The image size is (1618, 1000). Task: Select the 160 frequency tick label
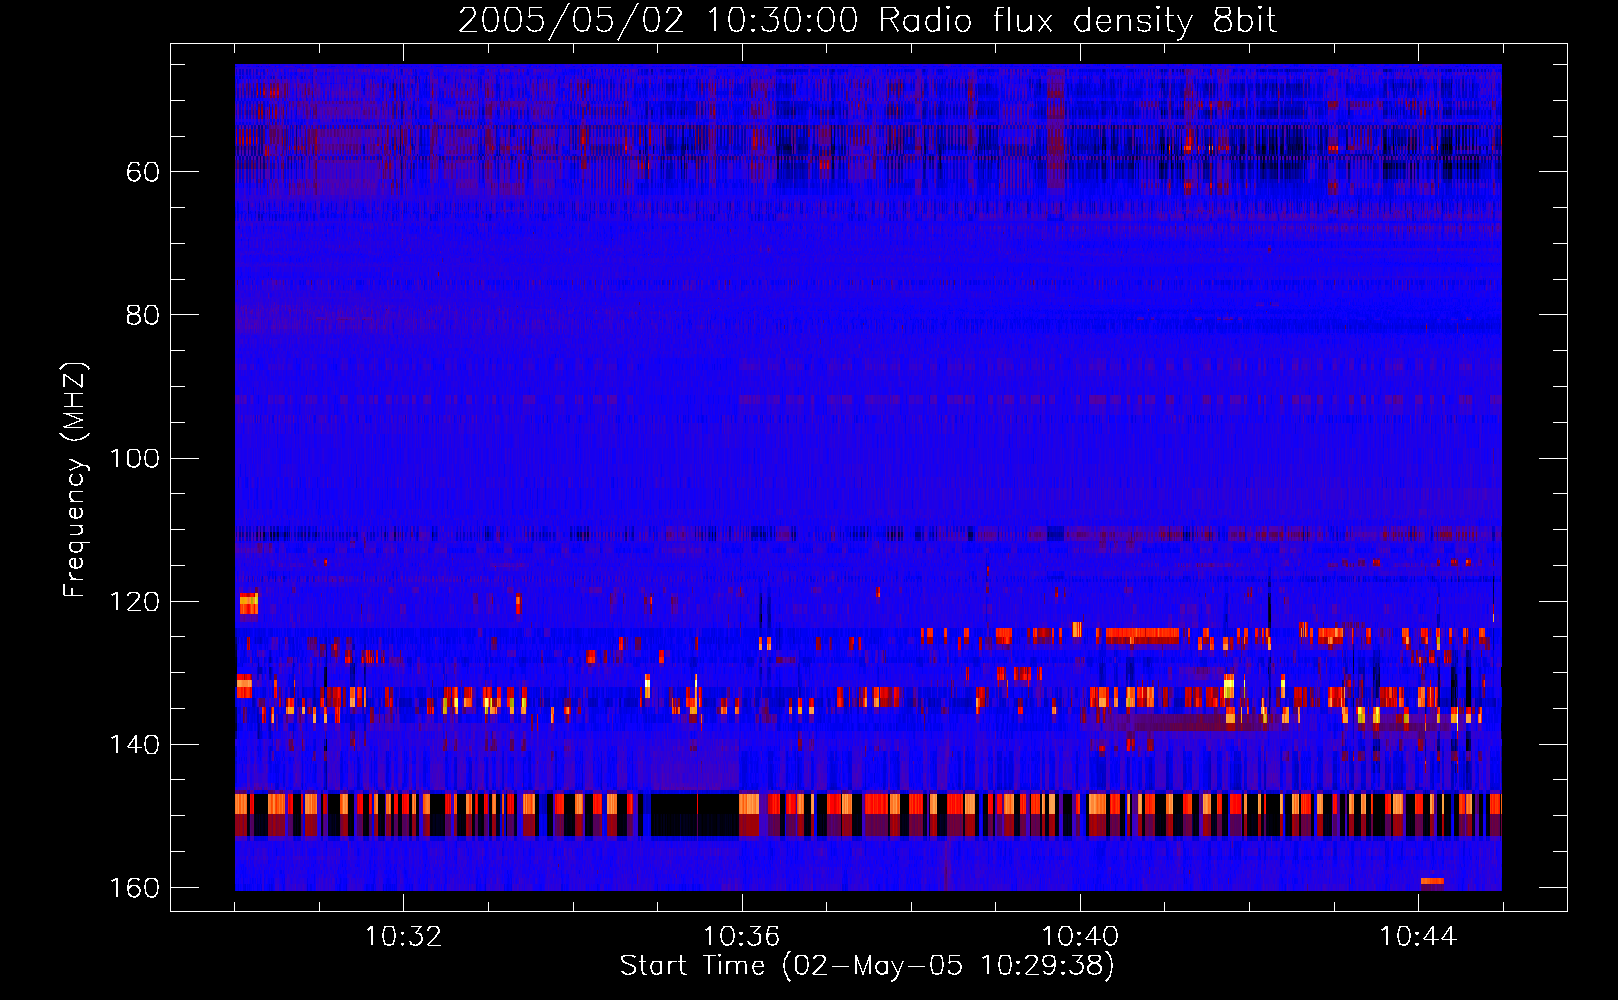[x=134, y=888]
